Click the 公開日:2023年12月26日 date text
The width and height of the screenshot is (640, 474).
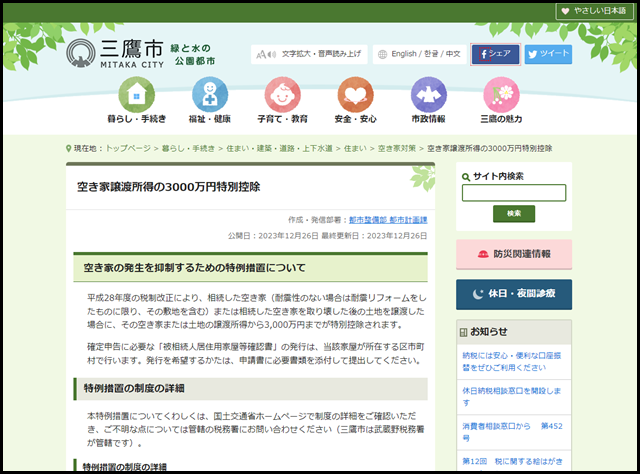point(273,236)
